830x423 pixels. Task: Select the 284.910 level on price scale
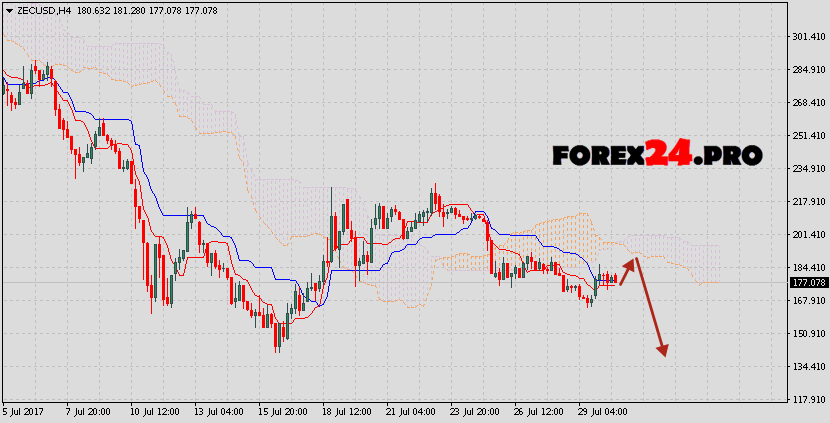[x=808, y=70]
